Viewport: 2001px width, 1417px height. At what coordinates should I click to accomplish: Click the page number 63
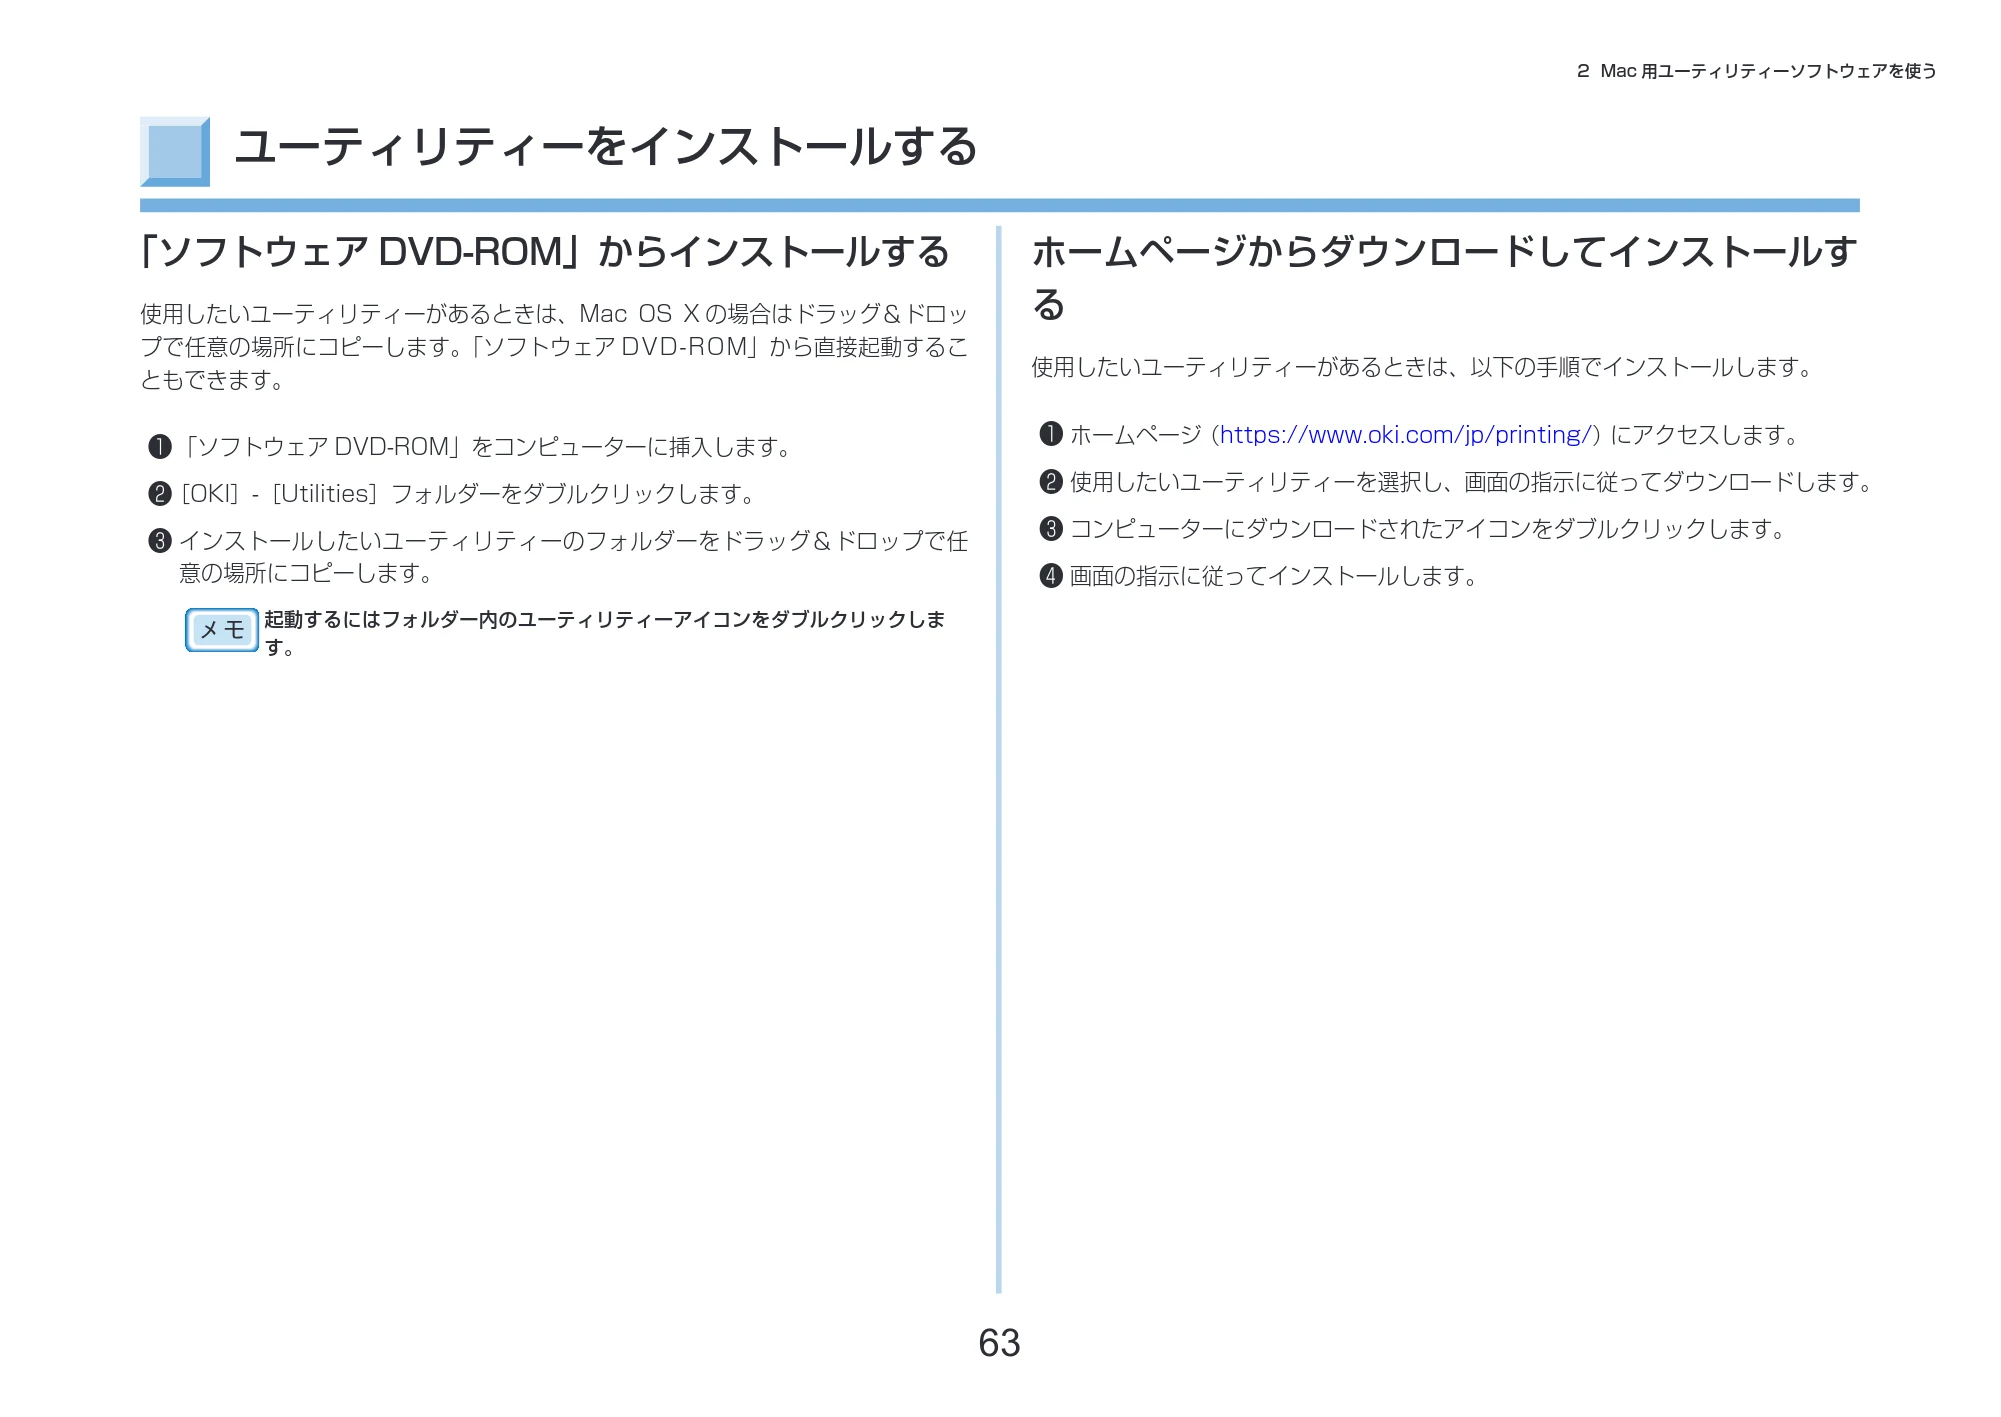coord(999,1343)
